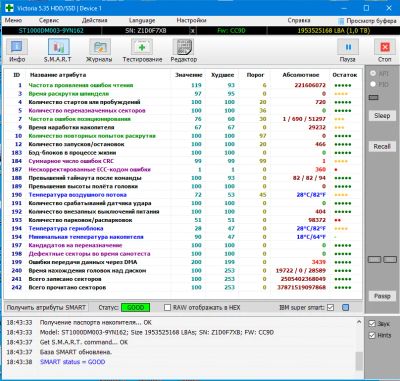
Task: Click the absolute value 29232
Action: 316,127
